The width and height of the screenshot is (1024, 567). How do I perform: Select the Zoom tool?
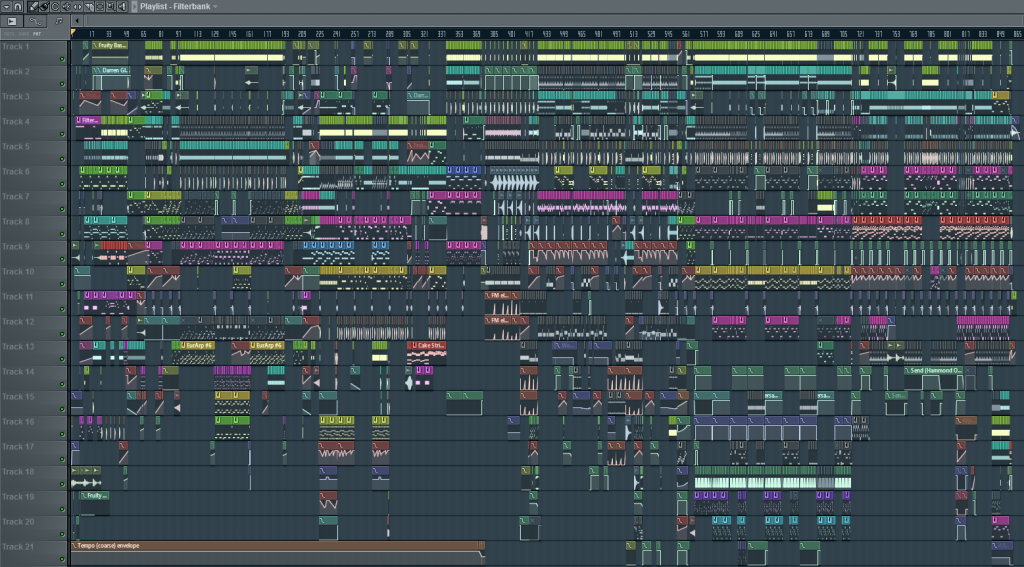tap(111, 7)
